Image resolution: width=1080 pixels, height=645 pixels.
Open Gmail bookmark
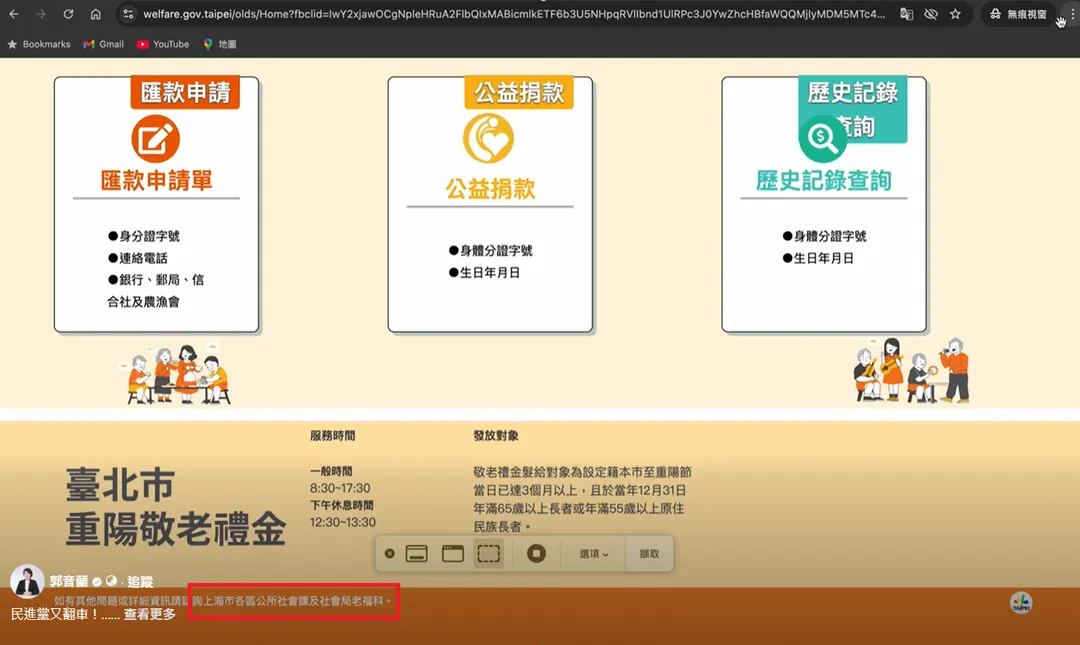103,44
